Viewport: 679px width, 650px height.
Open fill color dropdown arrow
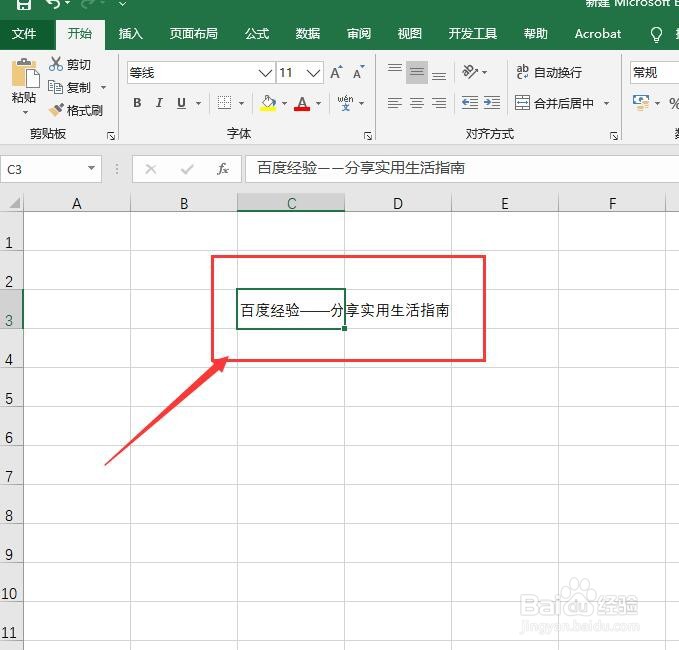(285, 103)
